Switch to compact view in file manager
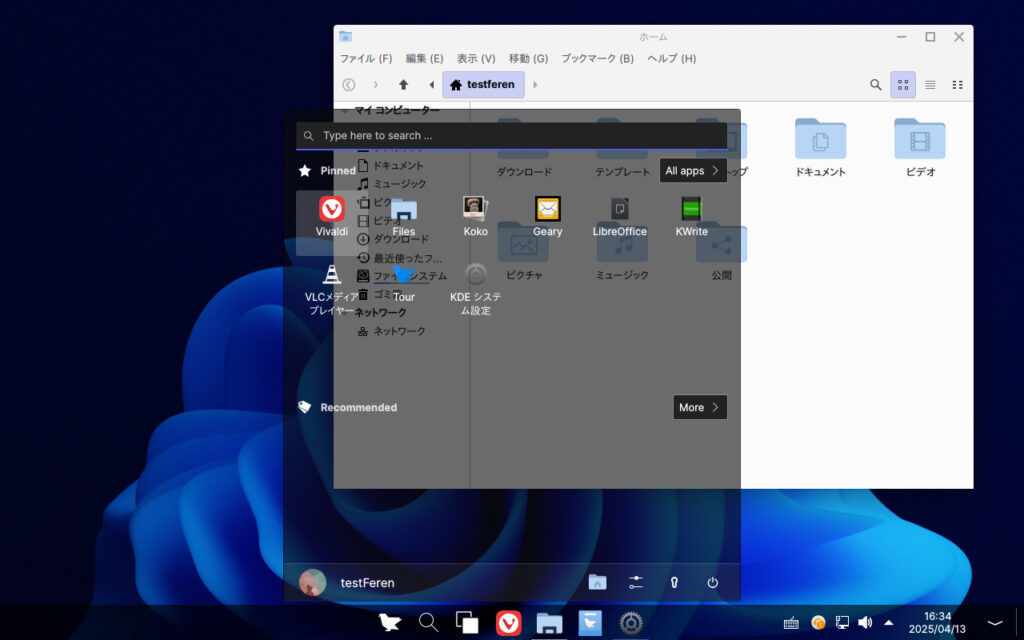1024x640 pixels. [x=957, y=84]
